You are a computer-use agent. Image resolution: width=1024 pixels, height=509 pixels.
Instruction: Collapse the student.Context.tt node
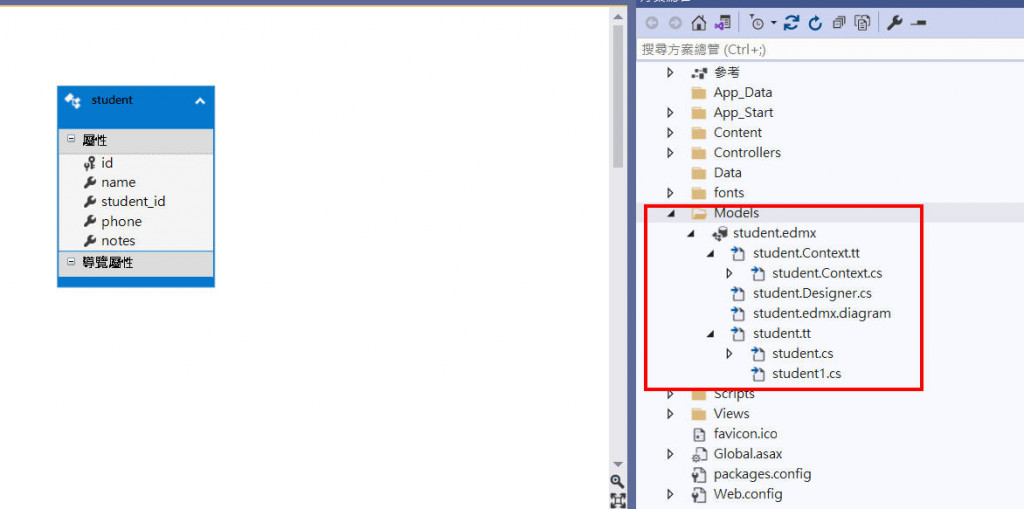pyautogui.click(x=711, y=253)
